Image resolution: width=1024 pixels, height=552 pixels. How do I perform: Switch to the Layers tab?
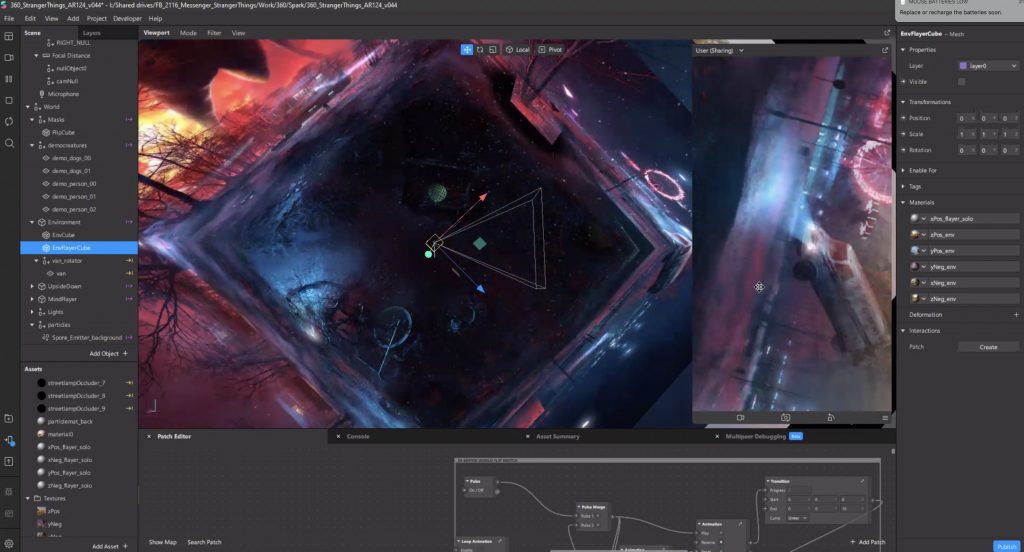coord(91,33)
